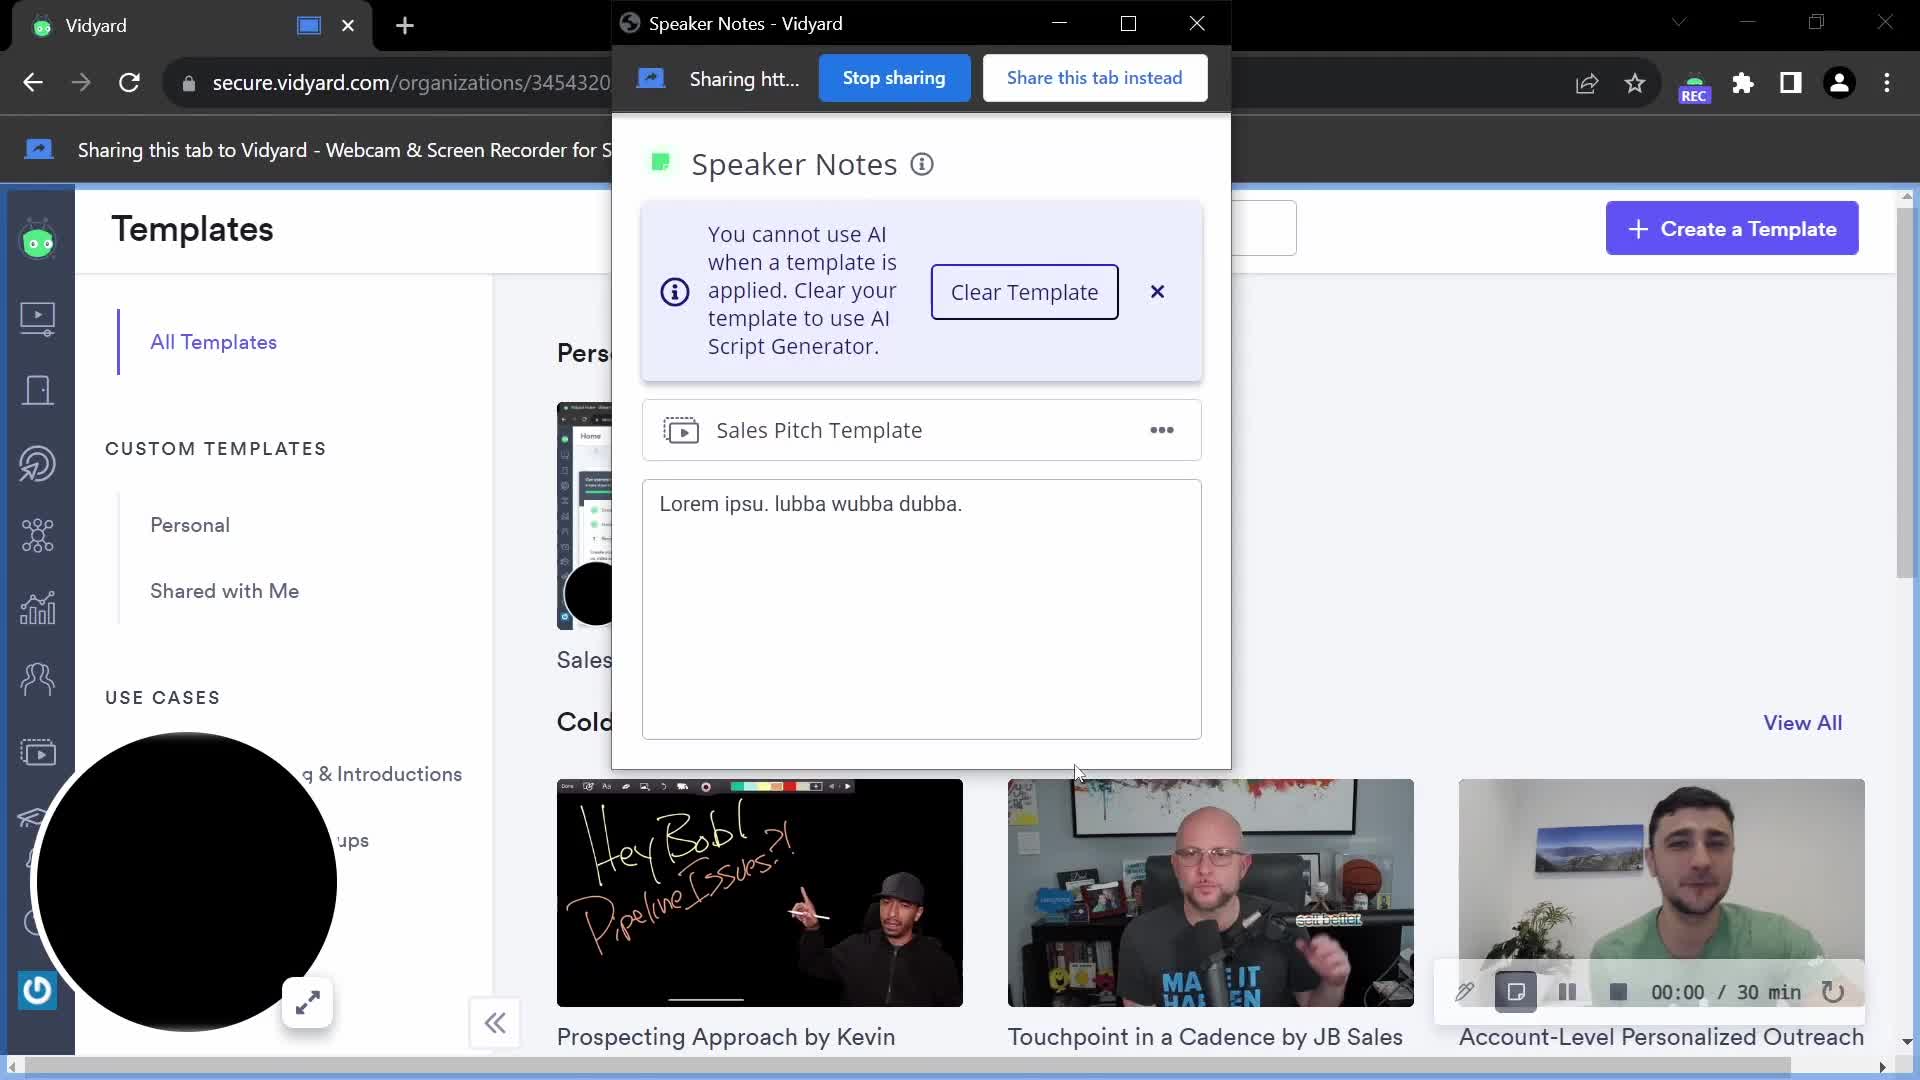Viewport: 1920px width, 1080px height.
Task: Open the Chrome extensions puzzle icon
Action: [x=1743, y=83]
